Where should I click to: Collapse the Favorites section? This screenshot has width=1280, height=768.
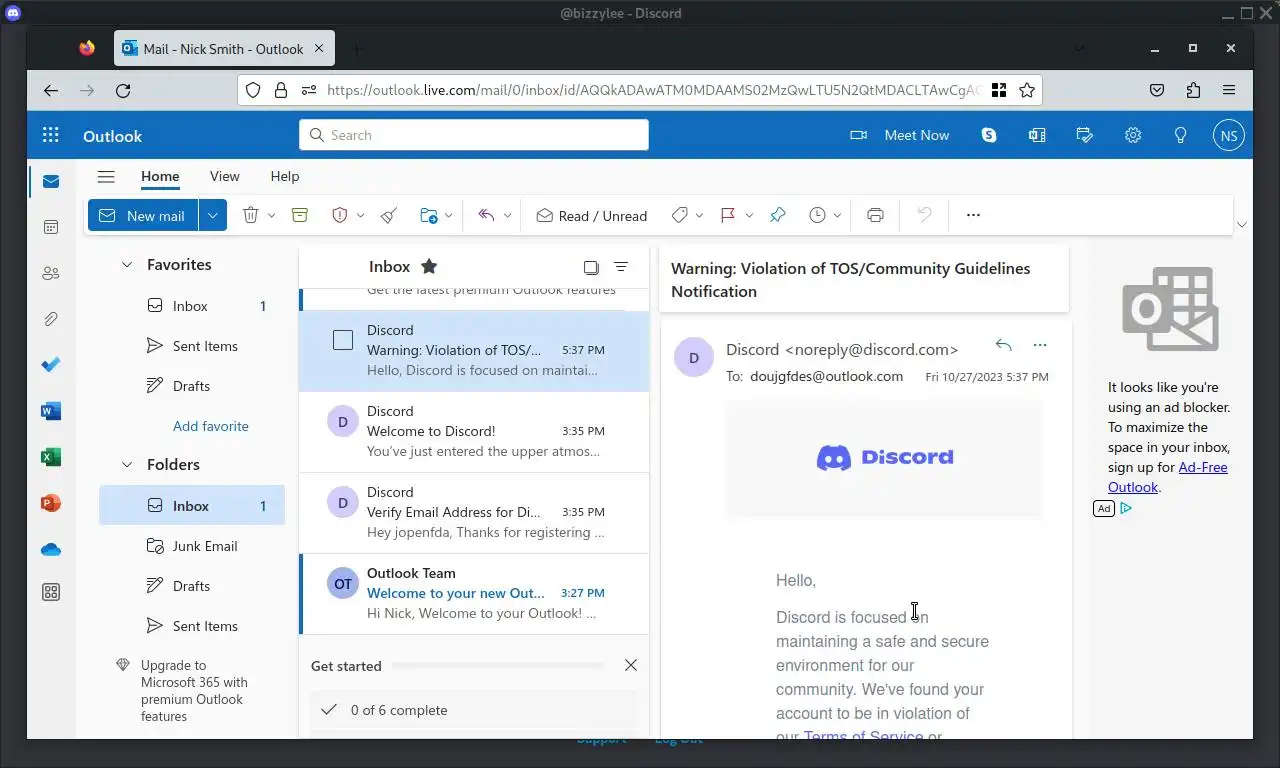pos(127,264)
